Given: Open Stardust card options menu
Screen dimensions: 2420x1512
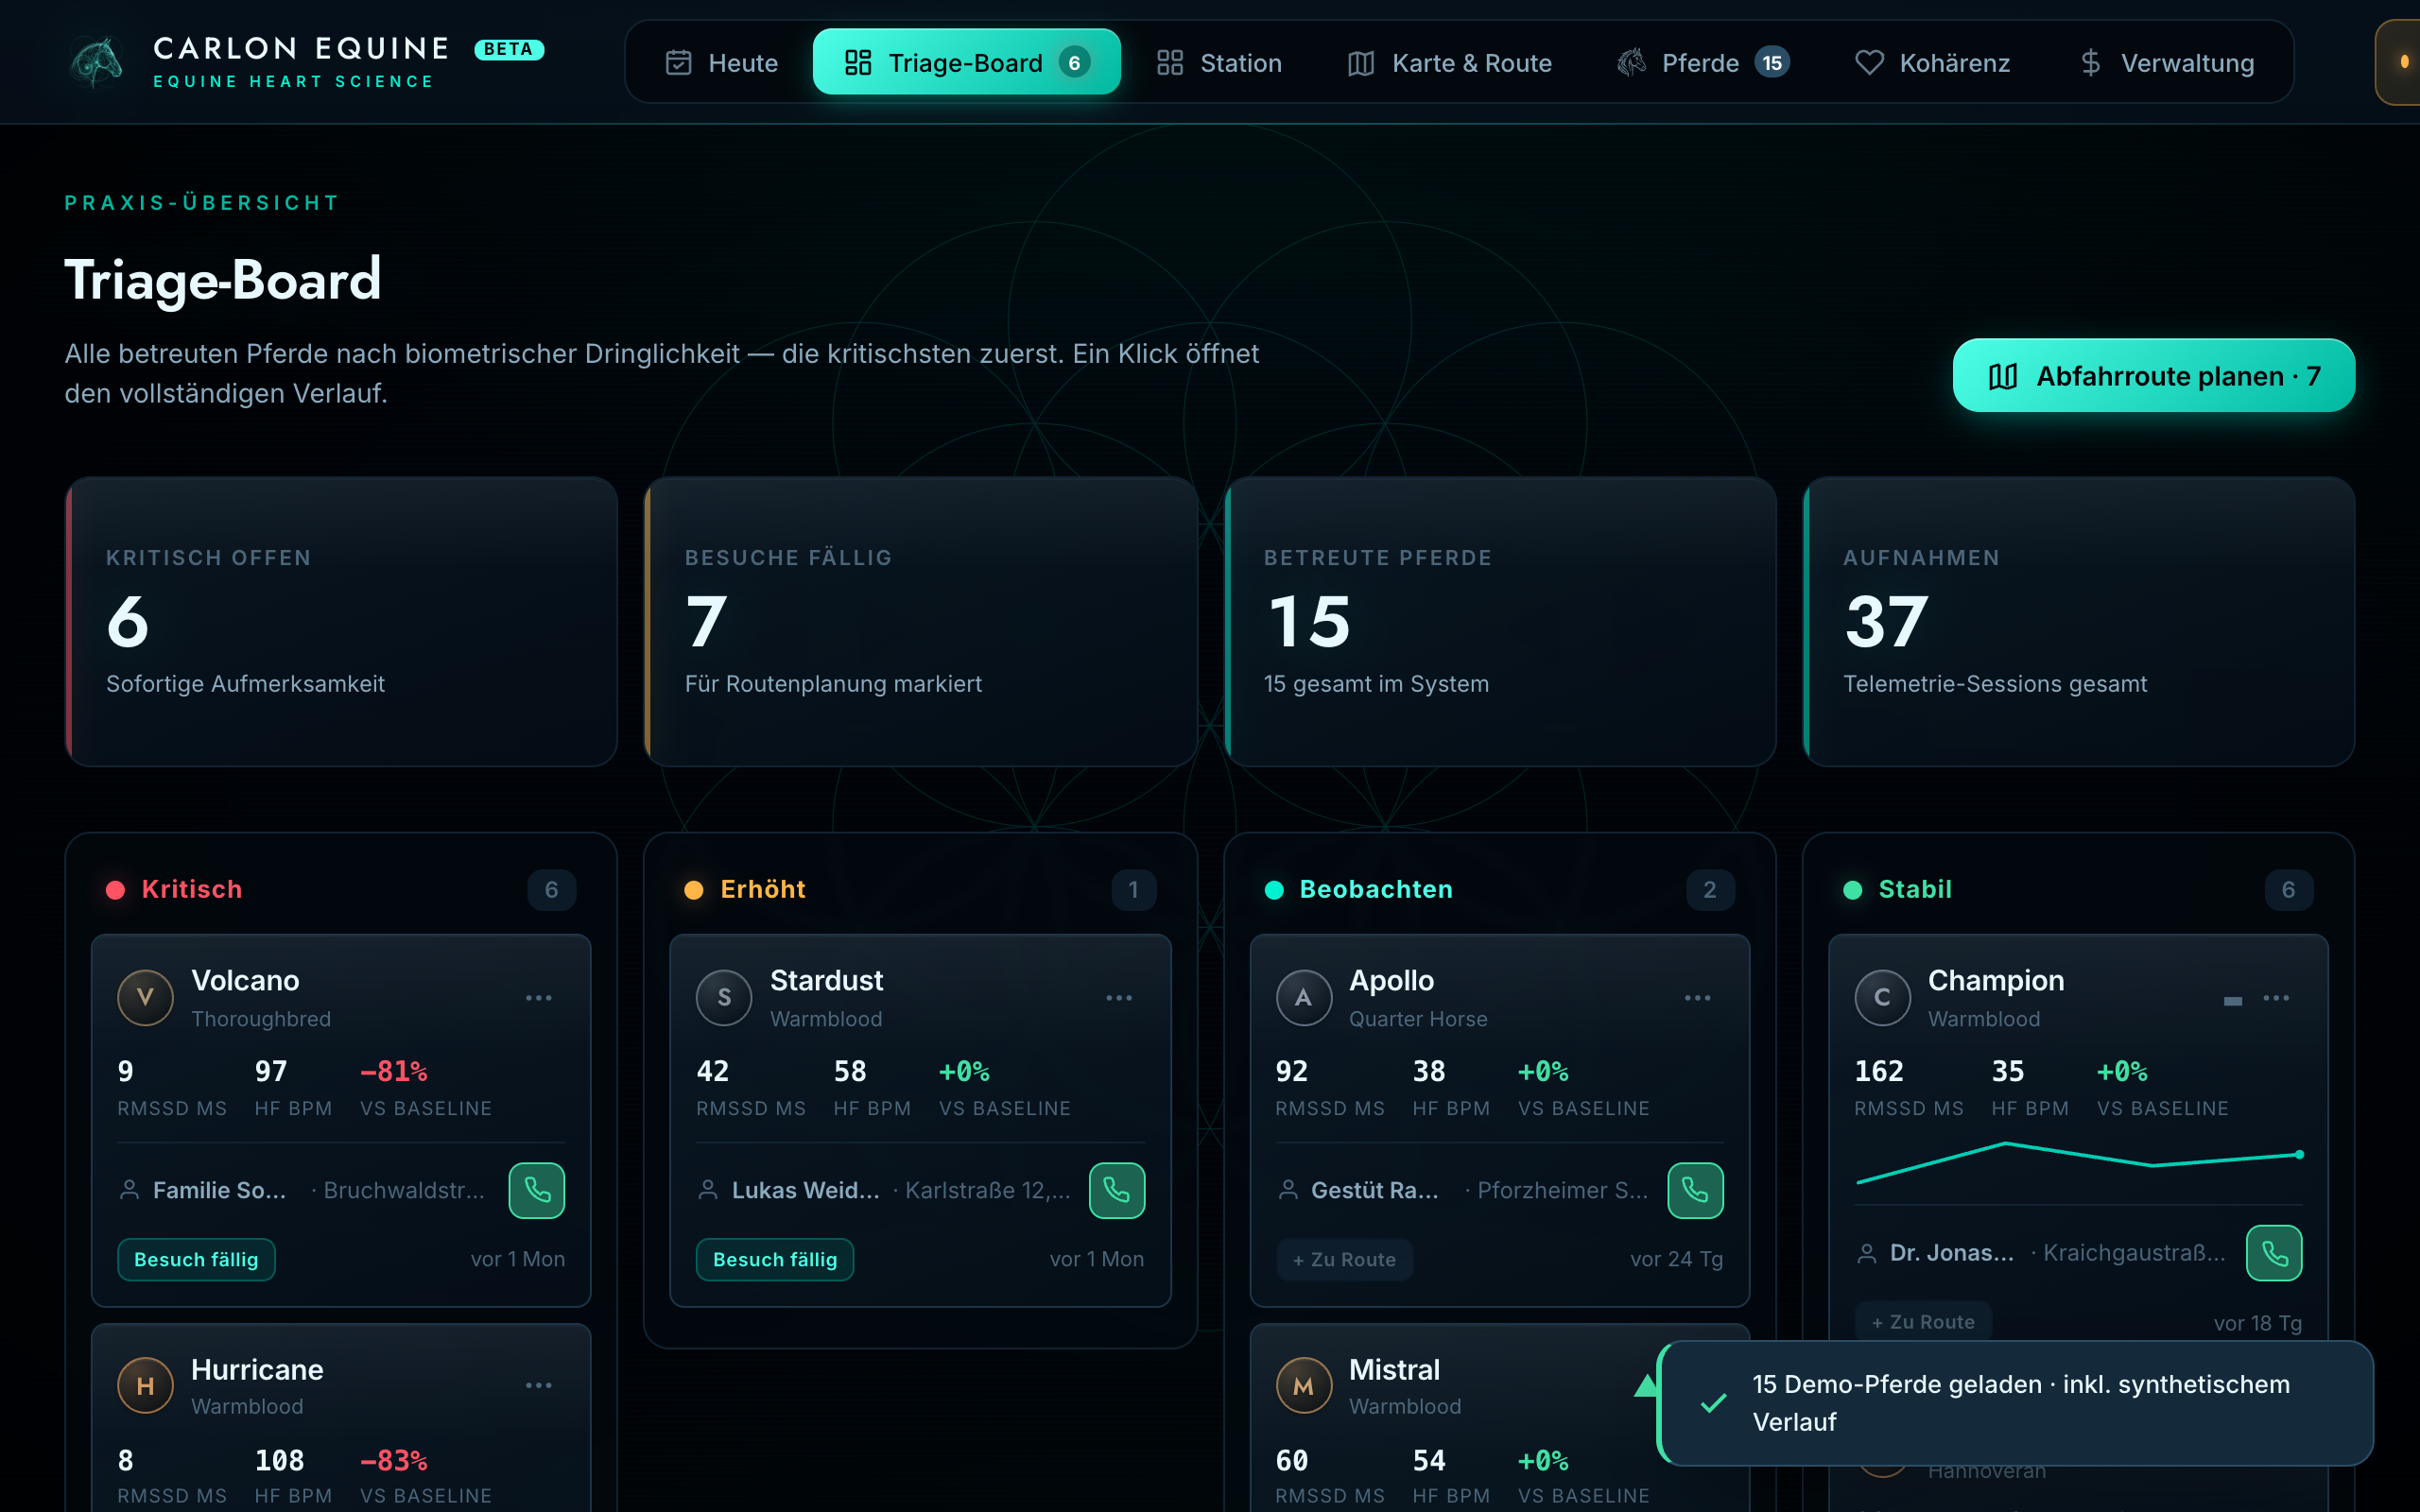Looking at the screenshot, I should click(1119, 998).
